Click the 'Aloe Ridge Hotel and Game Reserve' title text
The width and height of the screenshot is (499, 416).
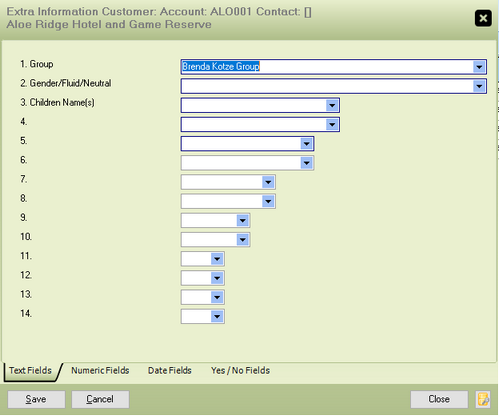click(109, 25)
